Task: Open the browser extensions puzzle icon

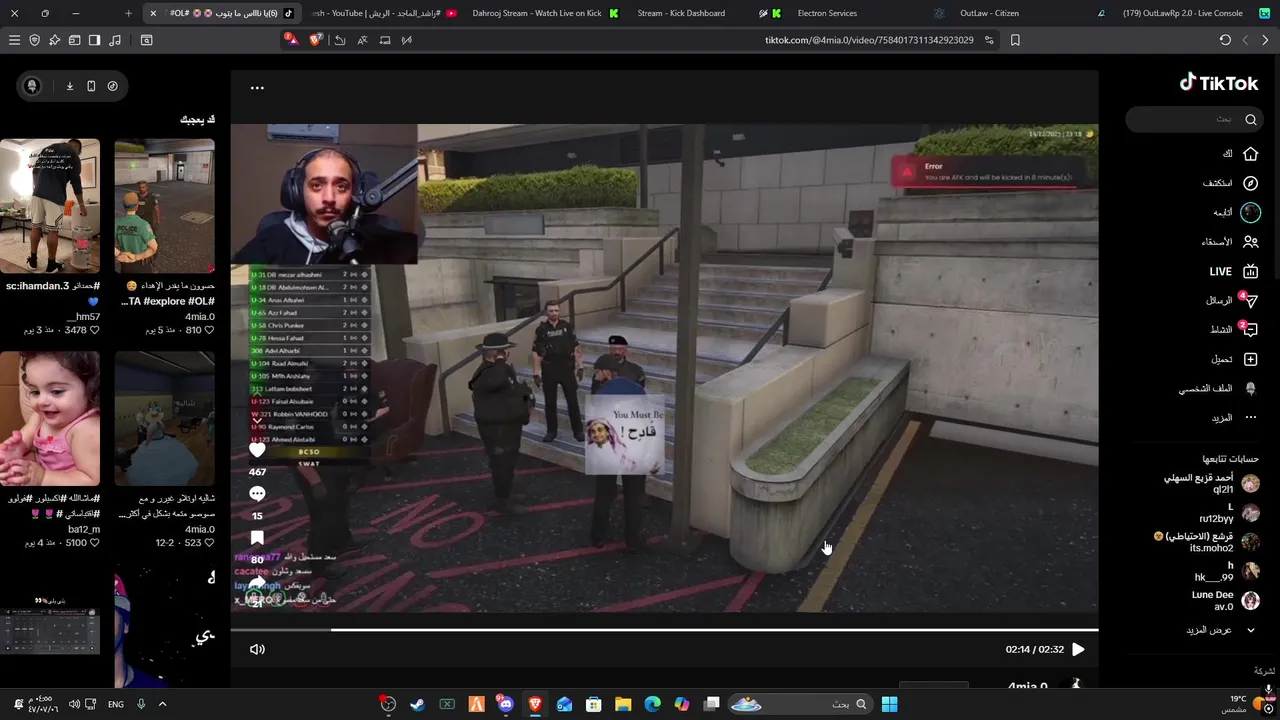Action: pos(54,40)
